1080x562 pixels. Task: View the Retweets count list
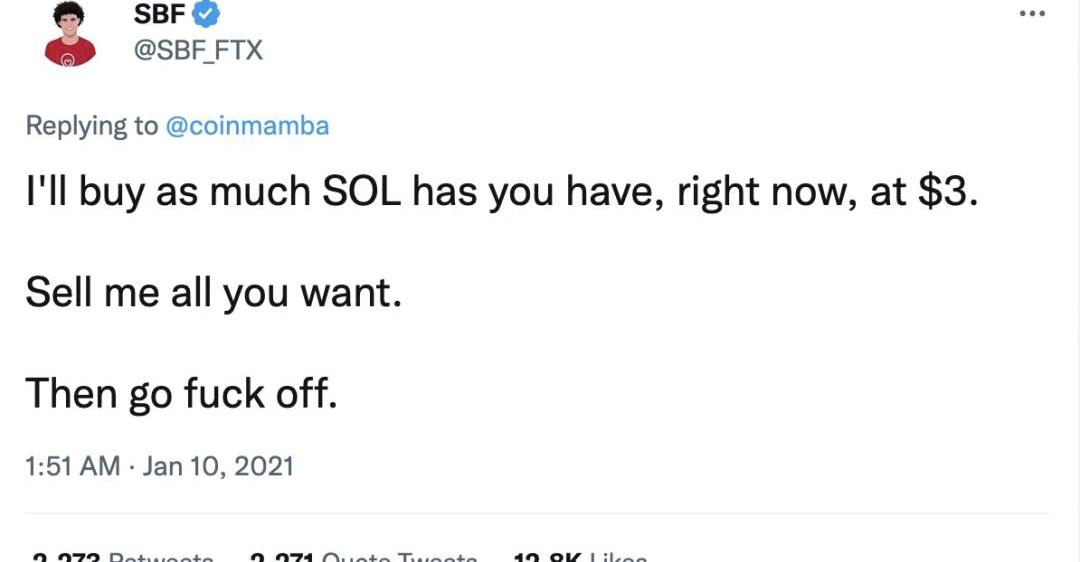tap(160, 557)
